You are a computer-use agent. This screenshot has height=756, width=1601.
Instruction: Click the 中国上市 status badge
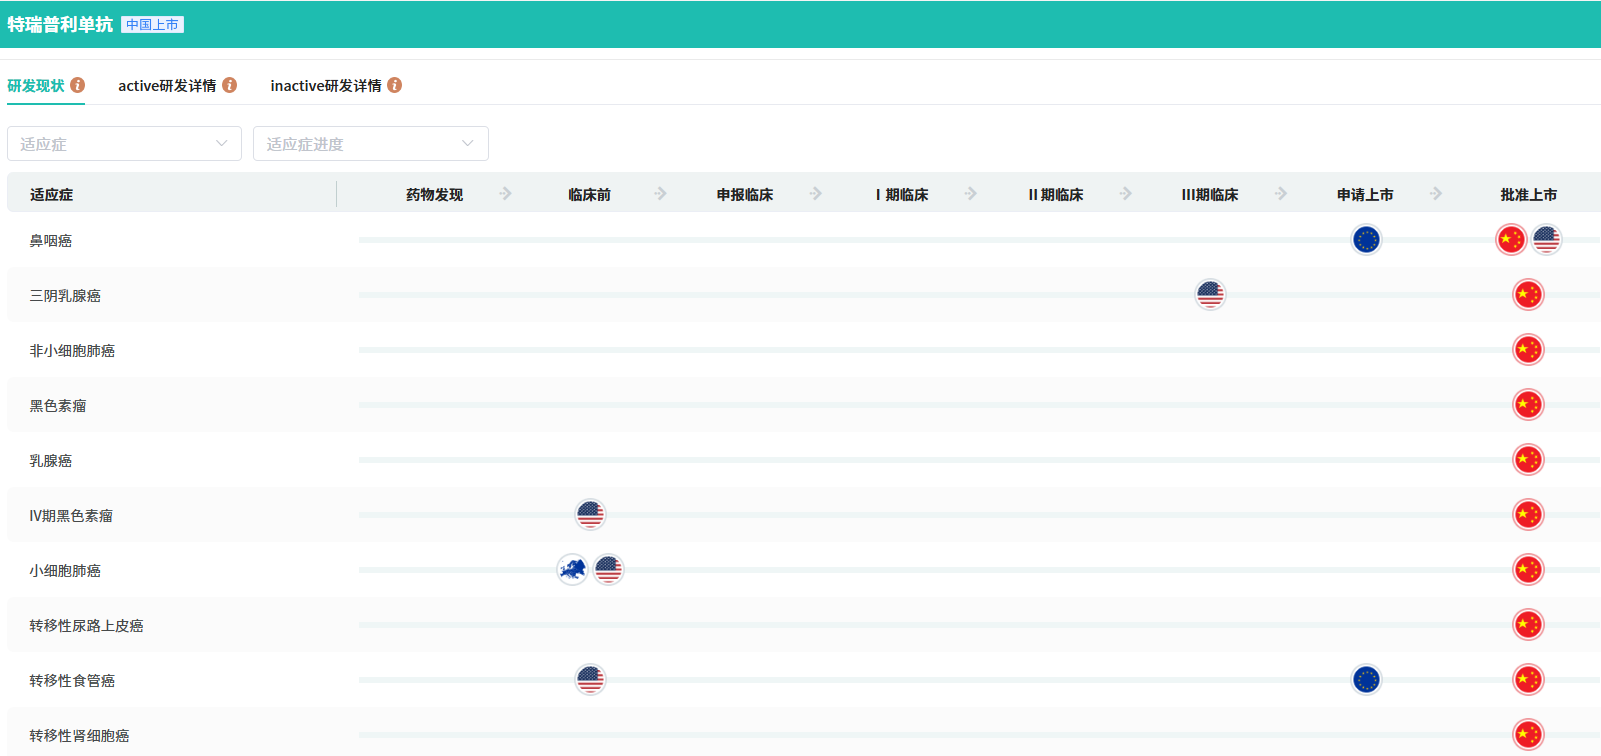click(x=152, y=25)
